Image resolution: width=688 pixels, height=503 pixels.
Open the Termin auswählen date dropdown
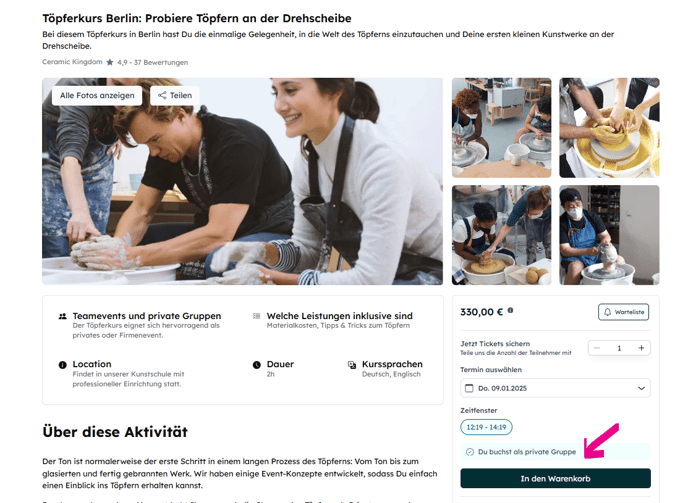(555, 388)
